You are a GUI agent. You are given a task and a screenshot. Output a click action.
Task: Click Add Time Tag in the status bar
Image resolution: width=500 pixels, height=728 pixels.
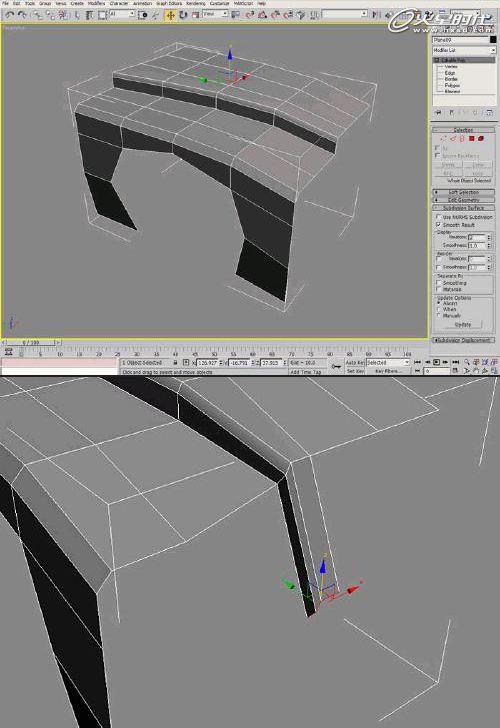point(305,372)
